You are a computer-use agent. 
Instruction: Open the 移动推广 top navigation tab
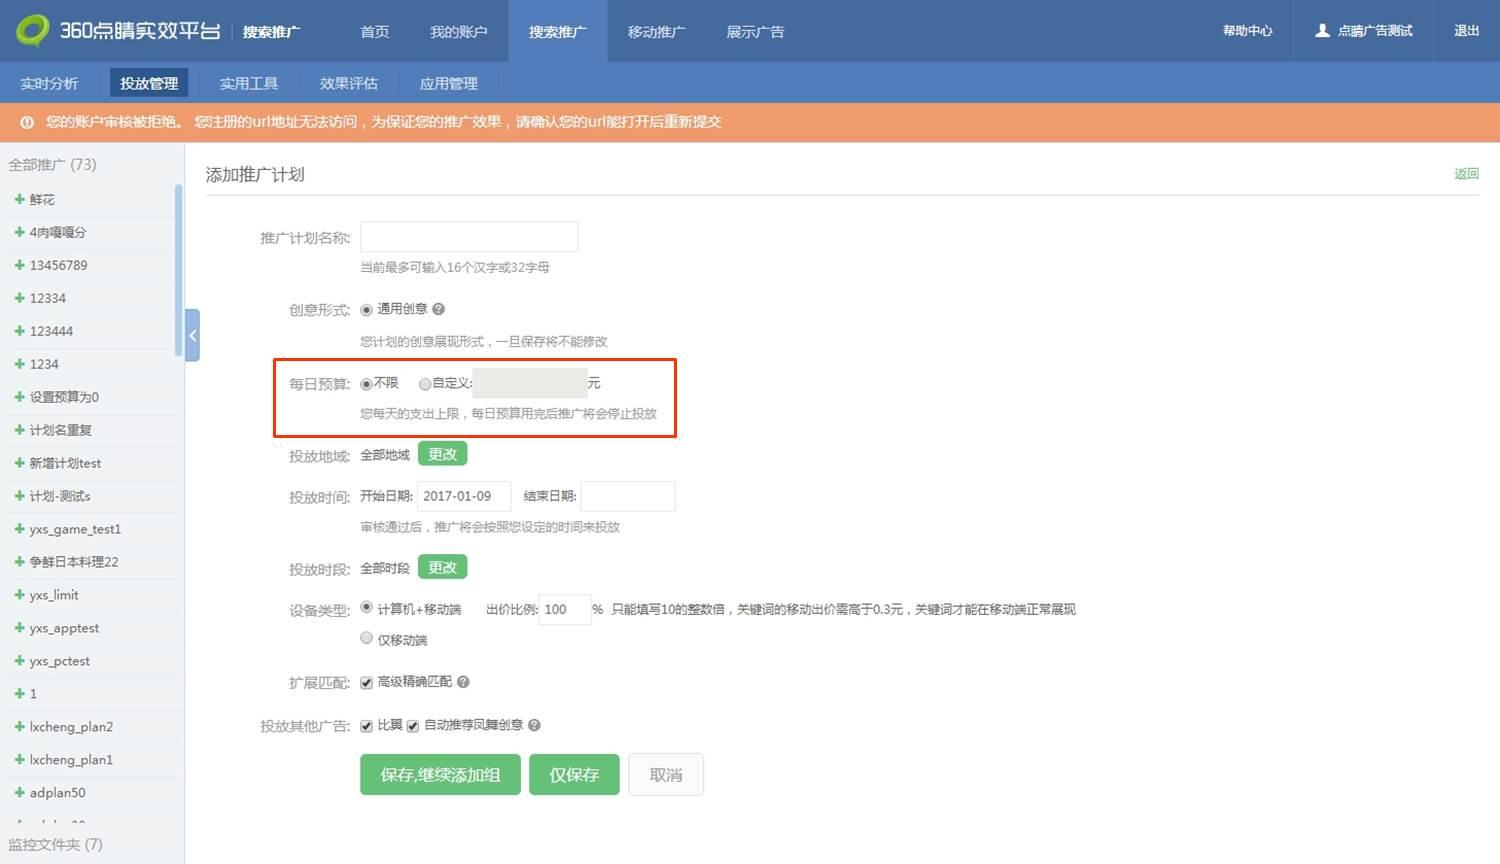tap(656, 32)
